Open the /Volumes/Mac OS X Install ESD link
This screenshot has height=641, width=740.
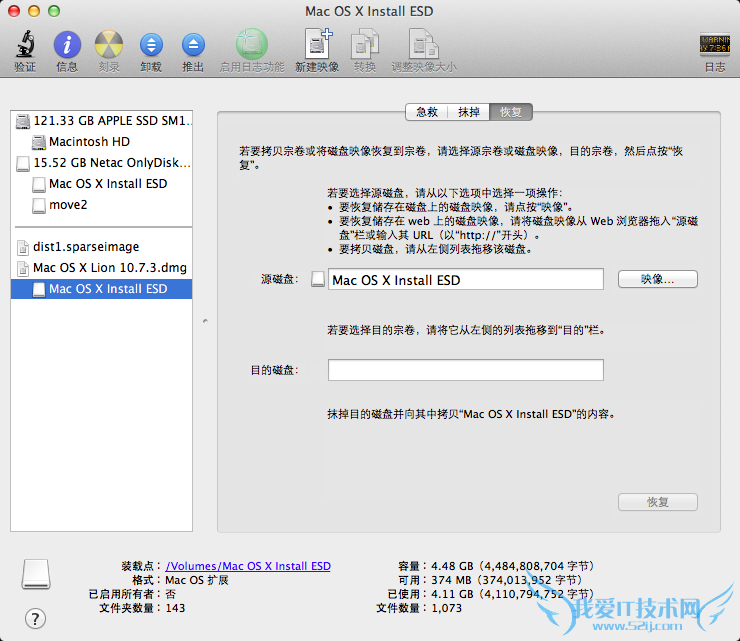click(x=248, y=566)
